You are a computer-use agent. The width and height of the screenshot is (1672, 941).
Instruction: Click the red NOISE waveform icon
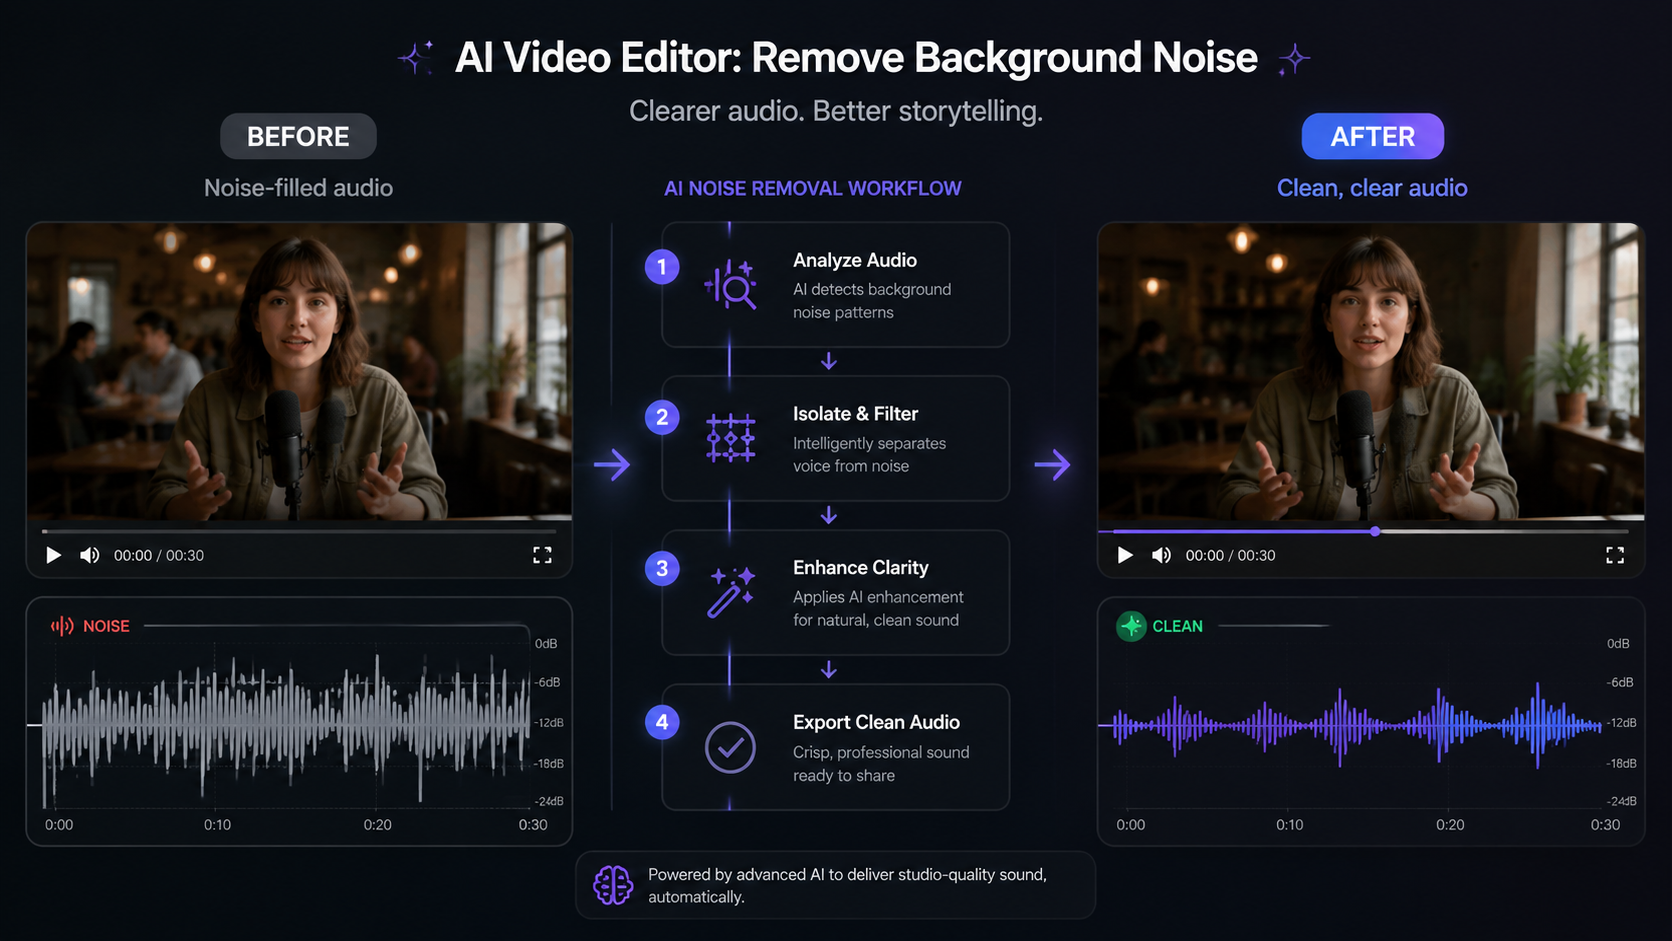pos(62,626)
